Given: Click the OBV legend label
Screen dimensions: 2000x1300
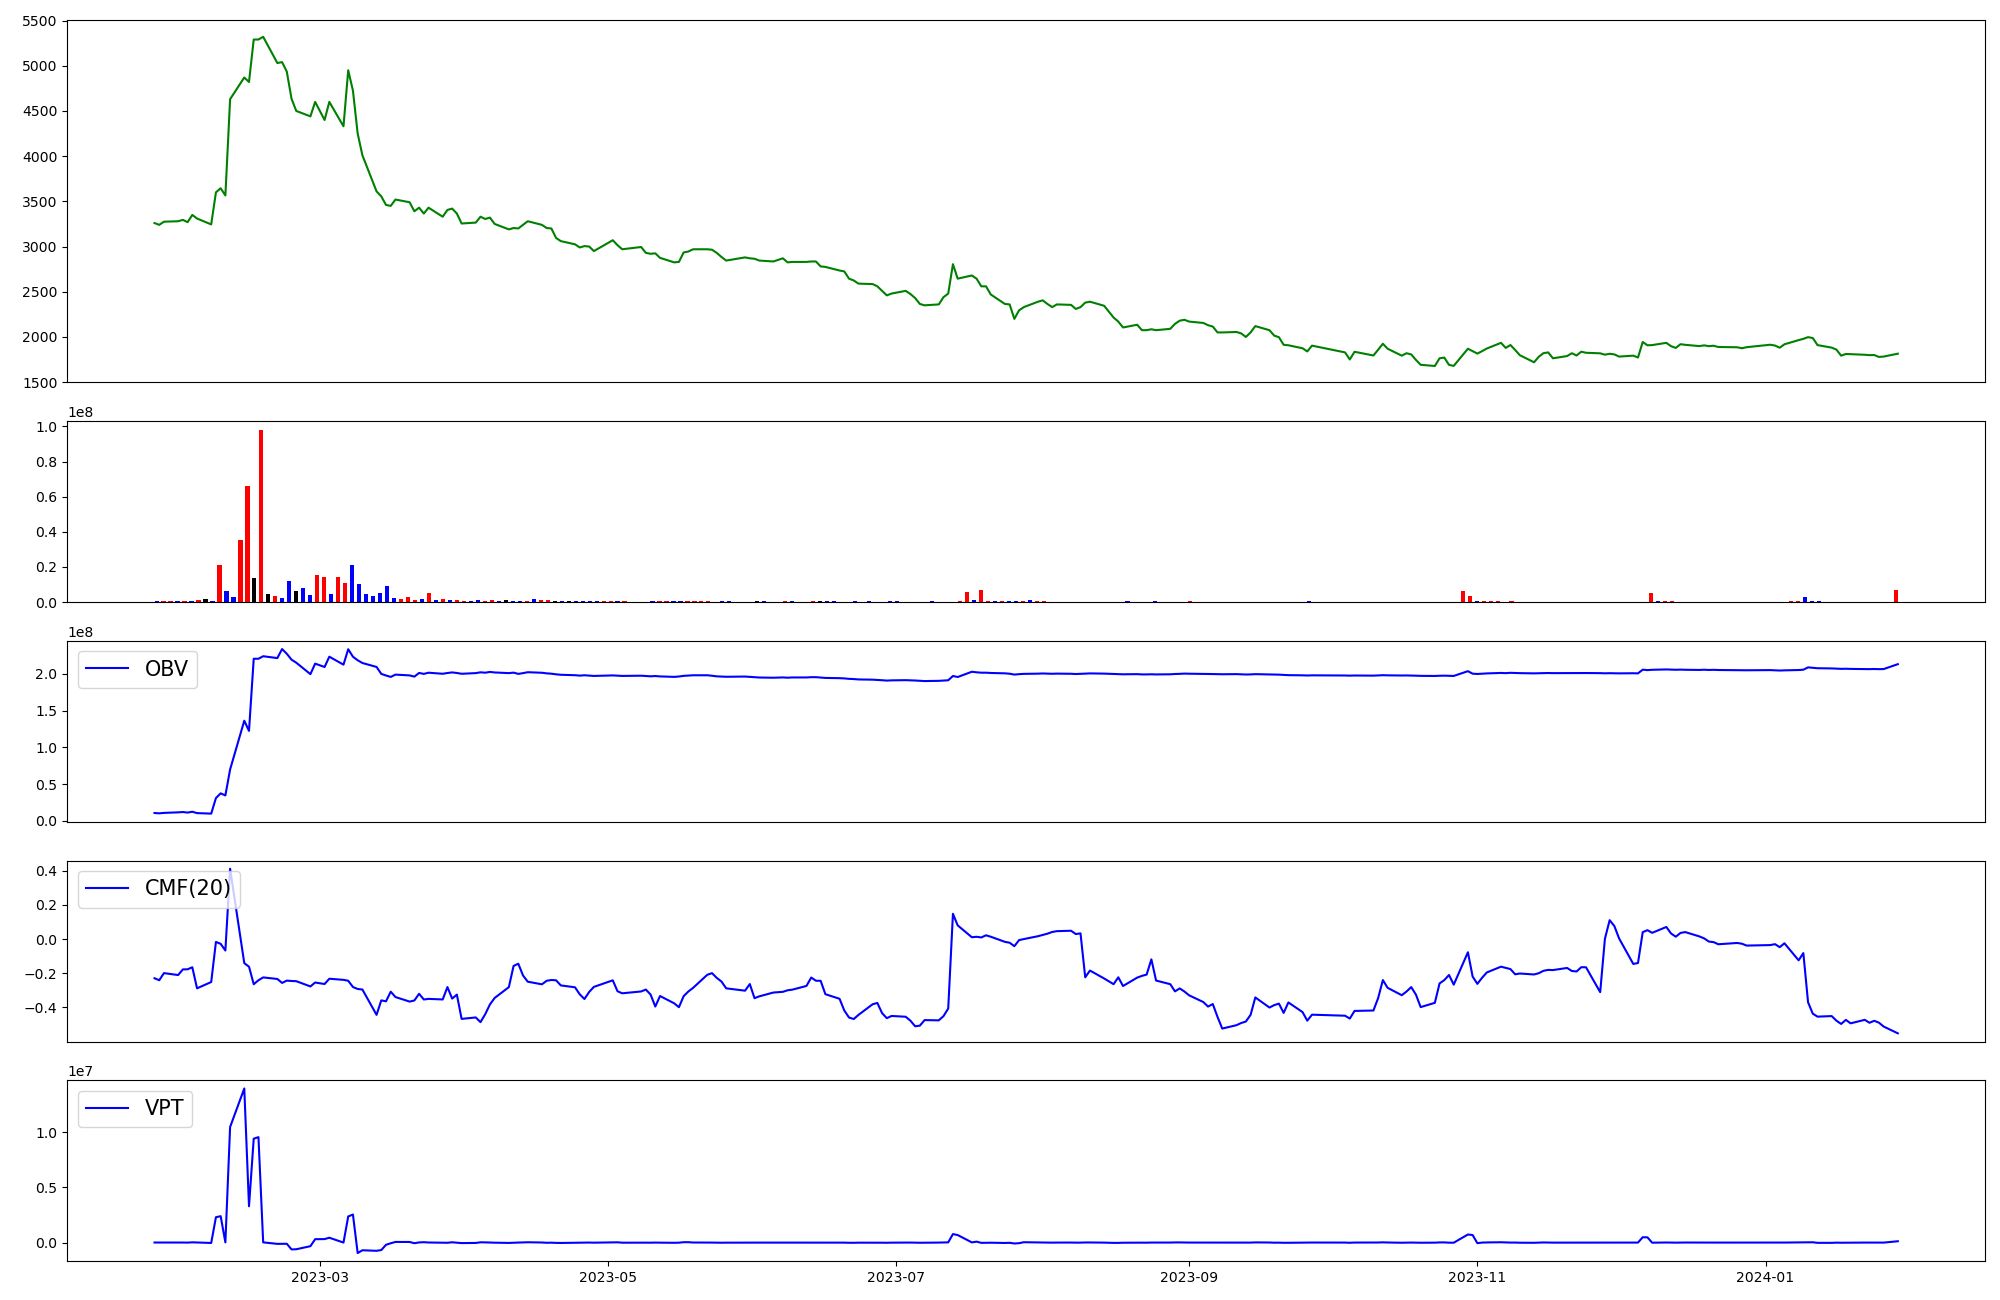Looking at the screenshot, I should pos(166,669).
